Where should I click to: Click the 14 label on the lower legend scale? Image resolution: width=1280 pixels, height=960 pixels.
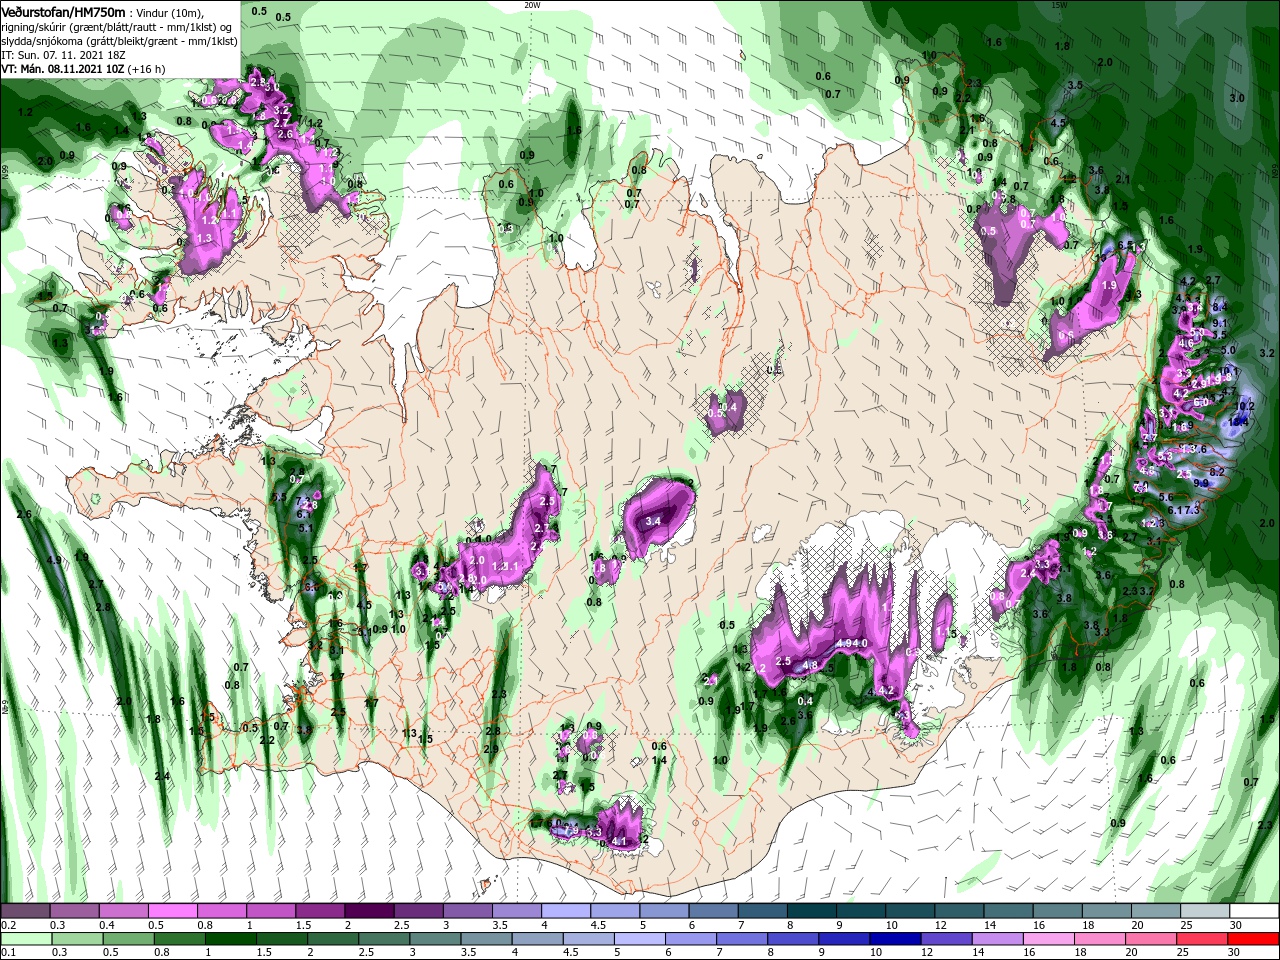[978, 952]
